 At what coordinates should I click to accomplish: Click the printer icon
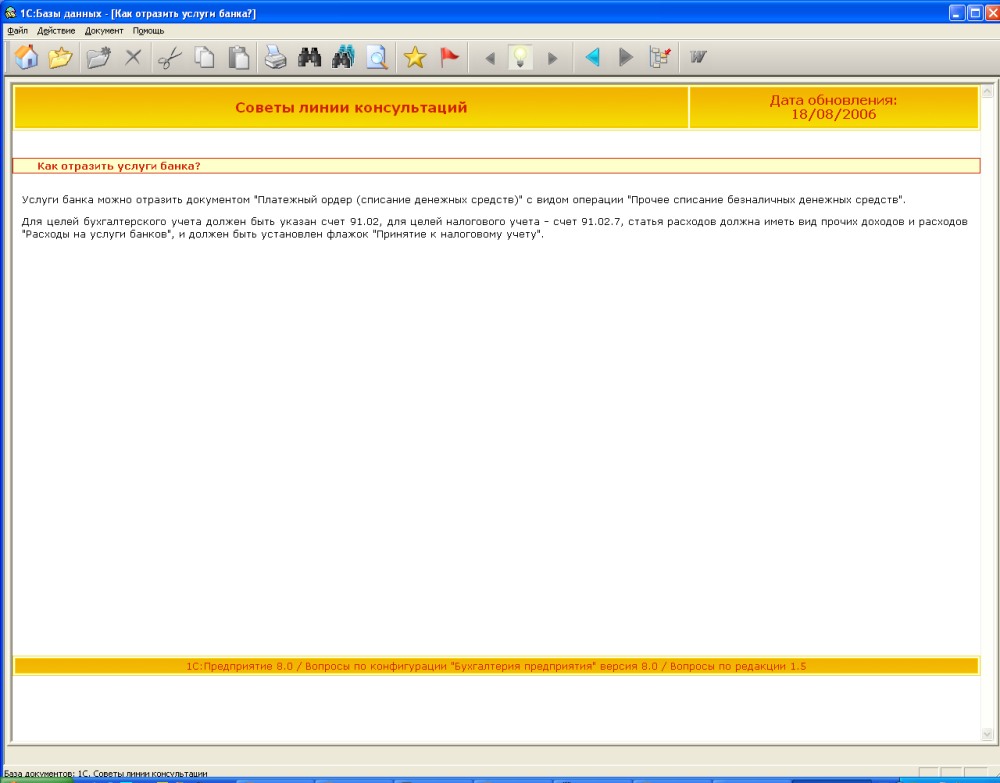[275, 58]
